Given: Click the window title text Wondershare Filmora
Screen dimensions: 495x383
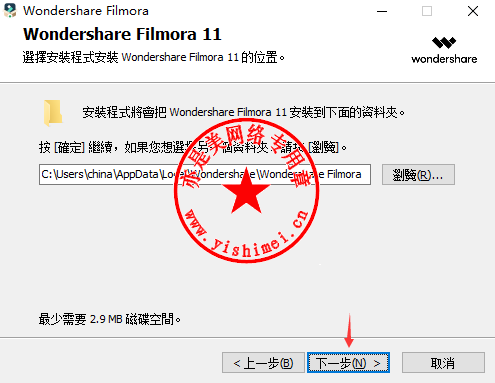Looking at the screenshot, I should [x=86, y=11].
